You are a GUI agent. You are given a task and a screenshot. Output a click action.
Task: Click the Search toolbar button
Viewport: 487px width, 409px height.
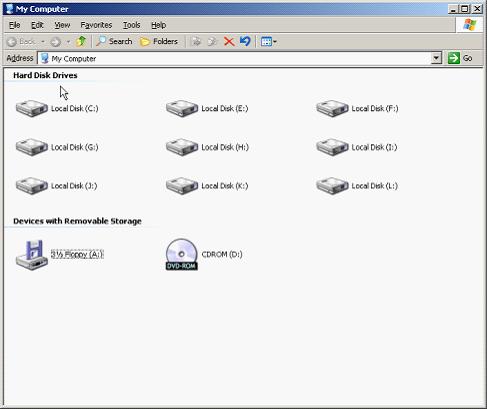coord(114,41)
